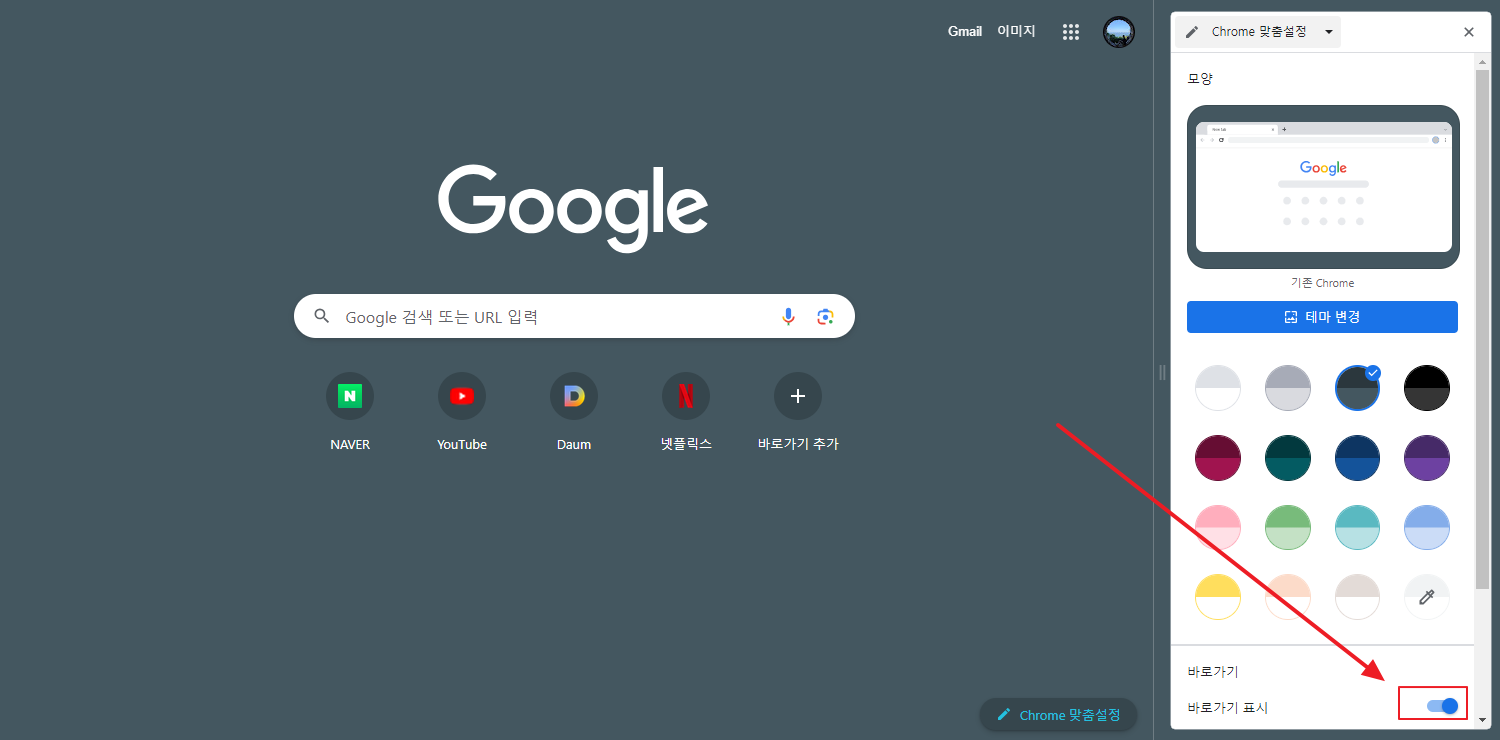Viewport: 1500px width, 740px height.
Task: Close the Chrome 맞춤설정 side panel
Action: pos(1469,32)
